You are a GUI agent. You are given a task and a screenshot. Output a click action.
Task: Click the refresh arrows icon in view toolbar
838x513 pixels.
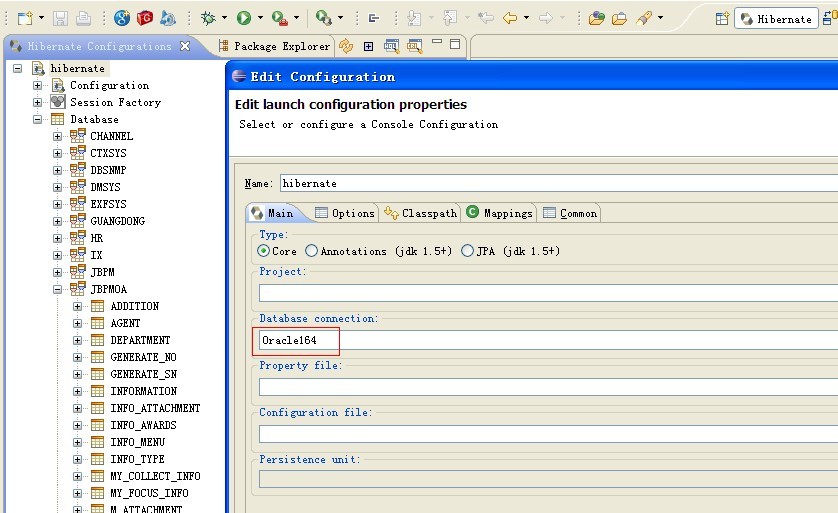(x=346, y=46)
